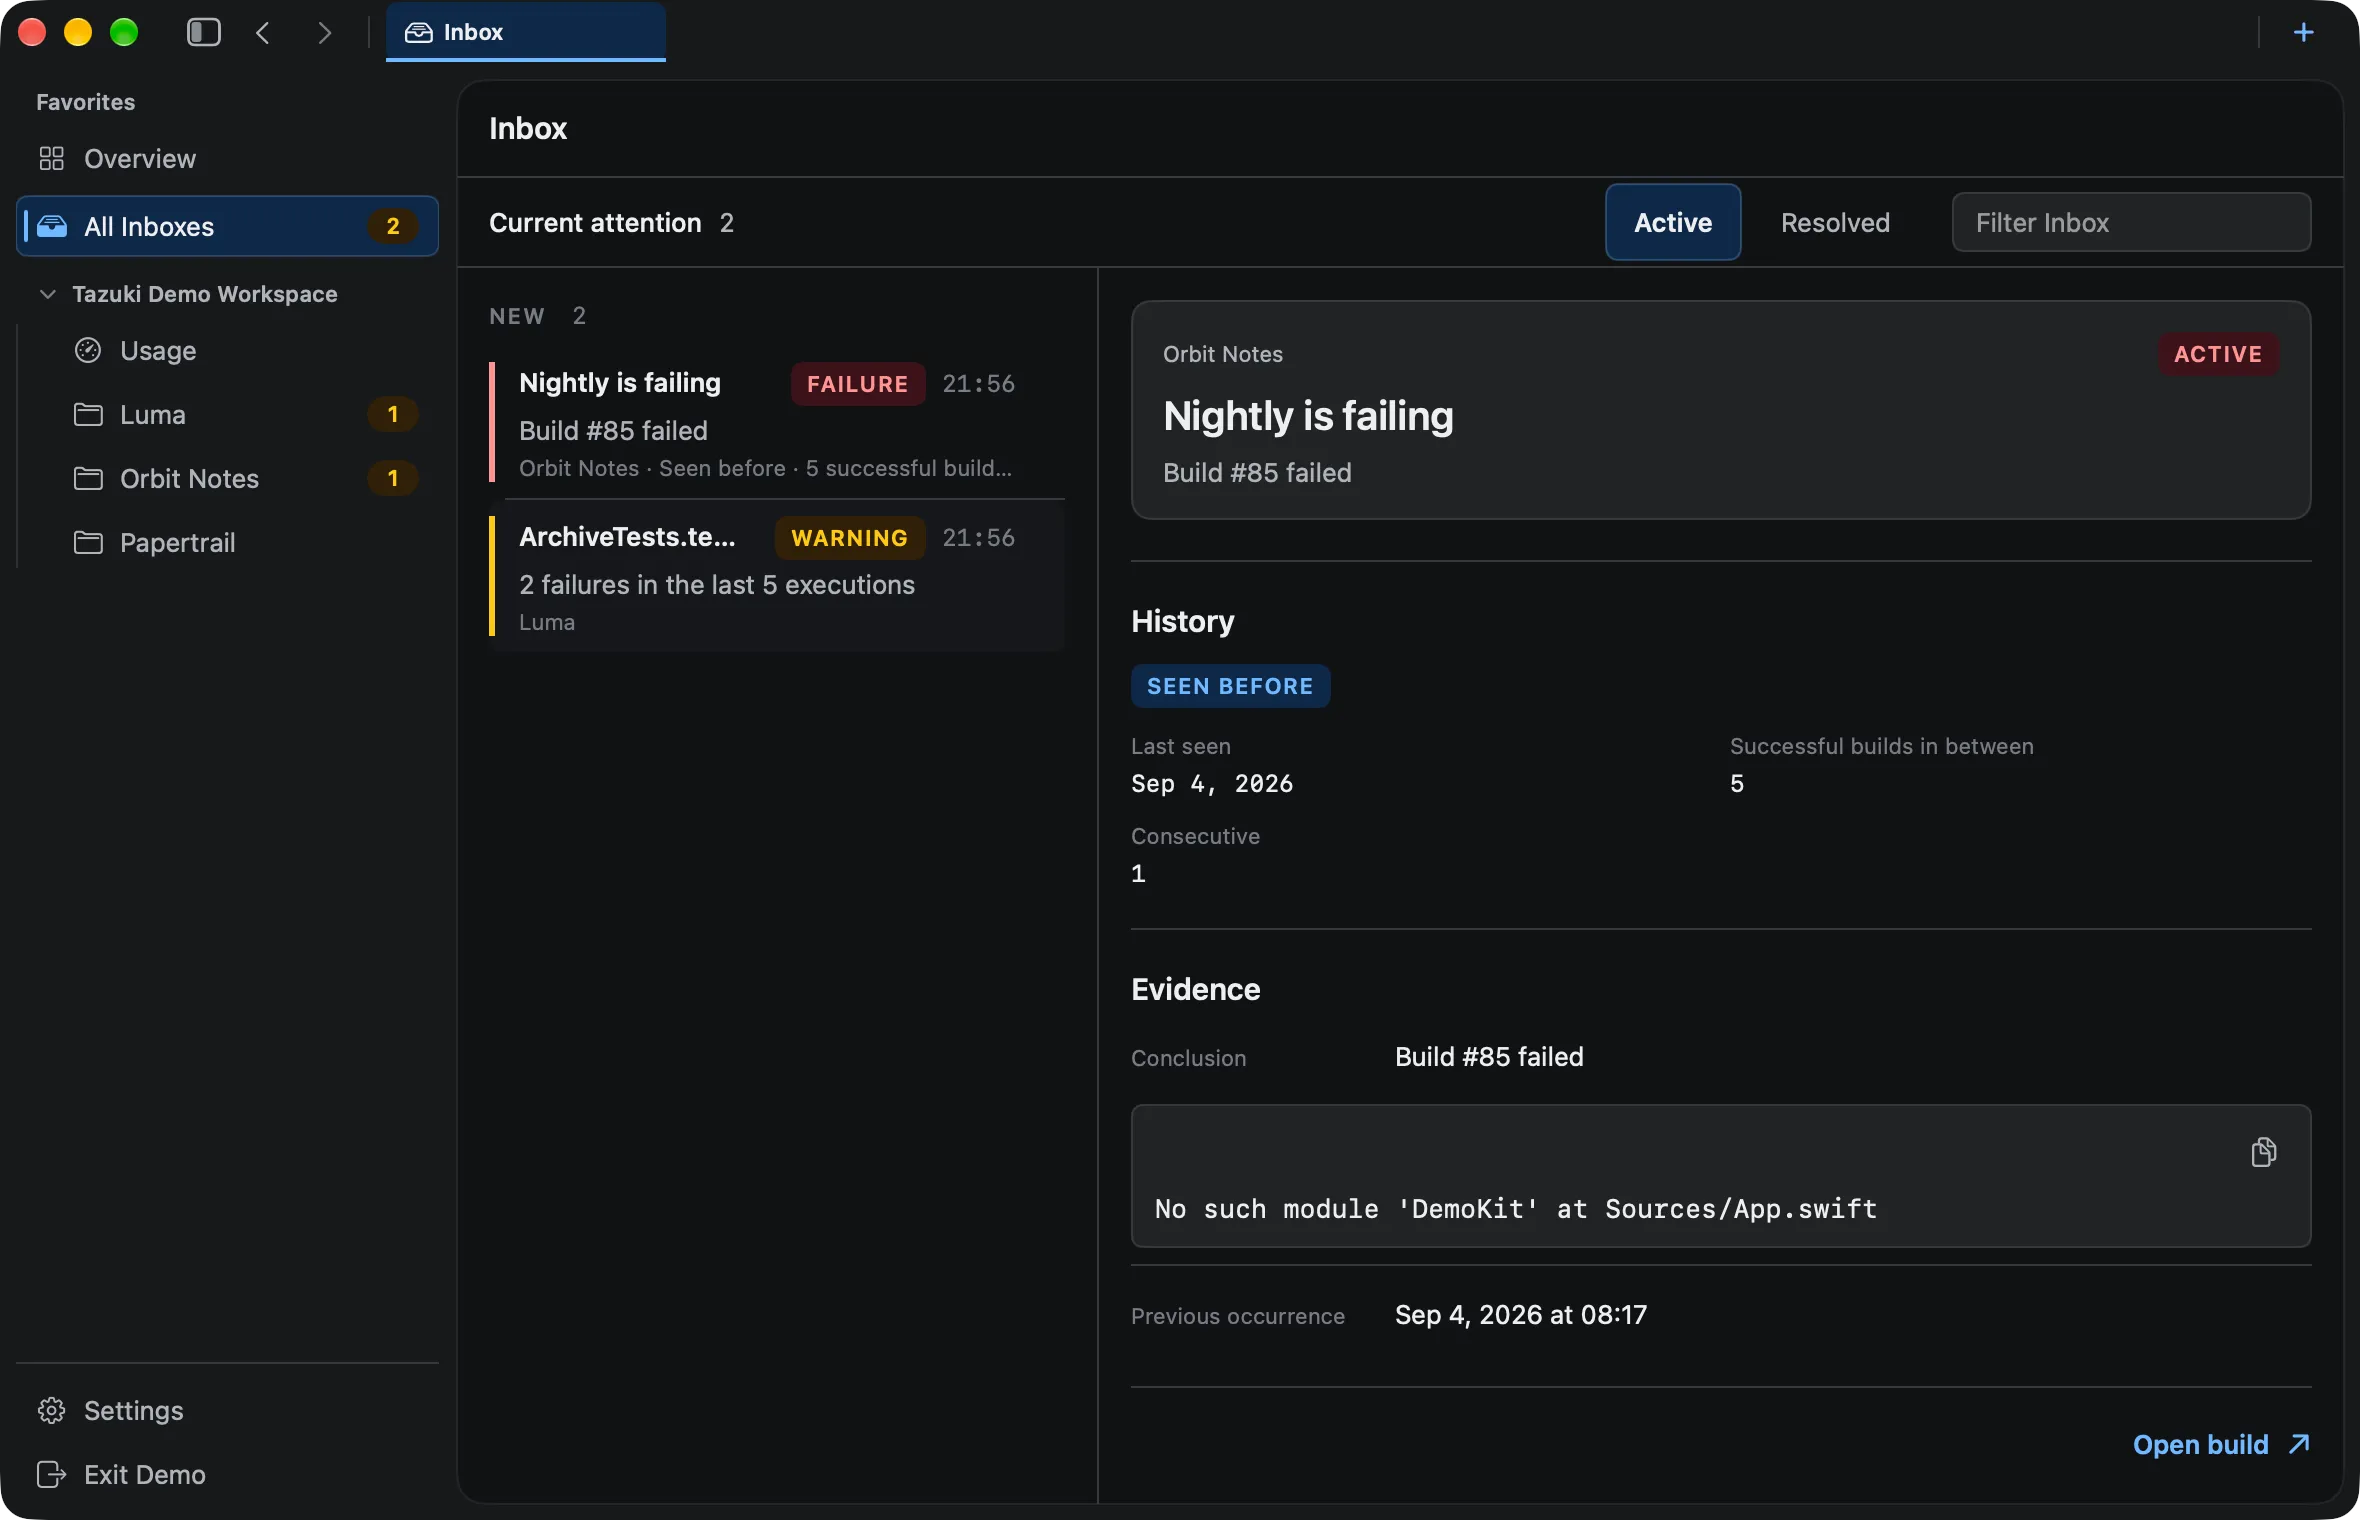
Task: Open the Papertrail inbox
Action: coord(245,542)
